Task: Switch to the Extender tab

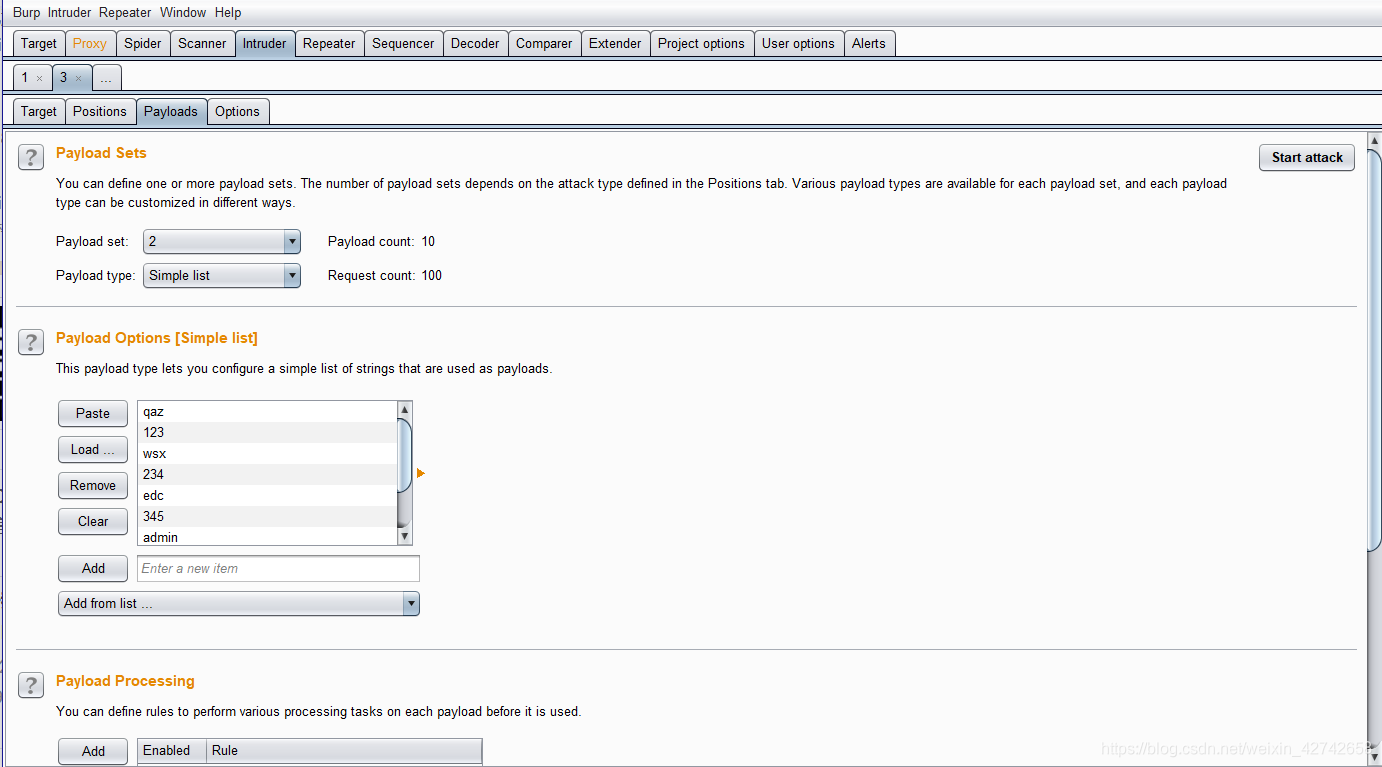Action: click(x=615, y=43)
